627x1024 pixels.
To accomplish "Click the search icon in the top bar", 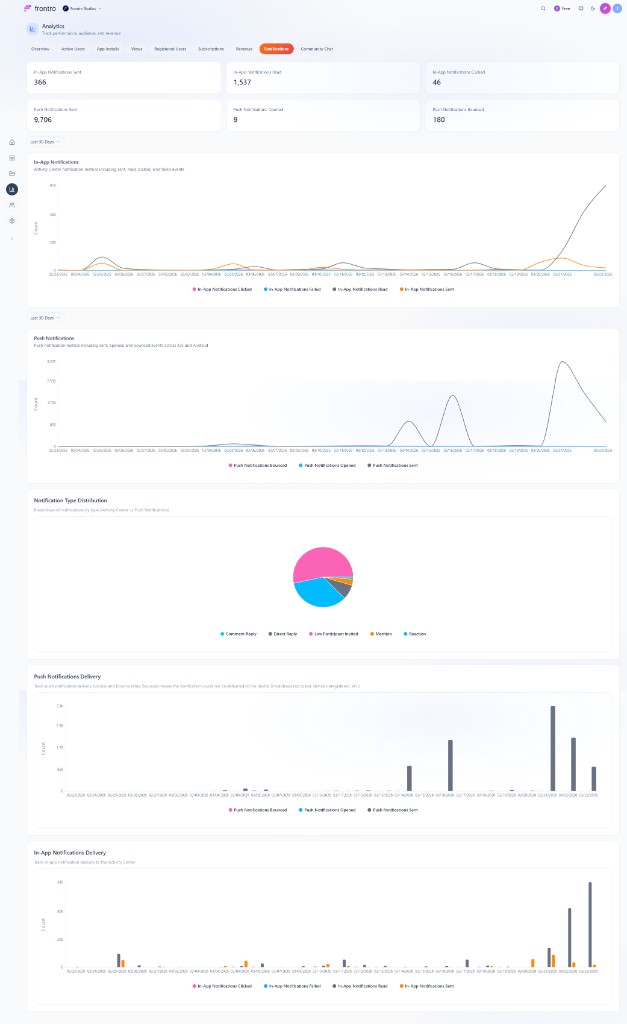I will (x=543, y=8).
